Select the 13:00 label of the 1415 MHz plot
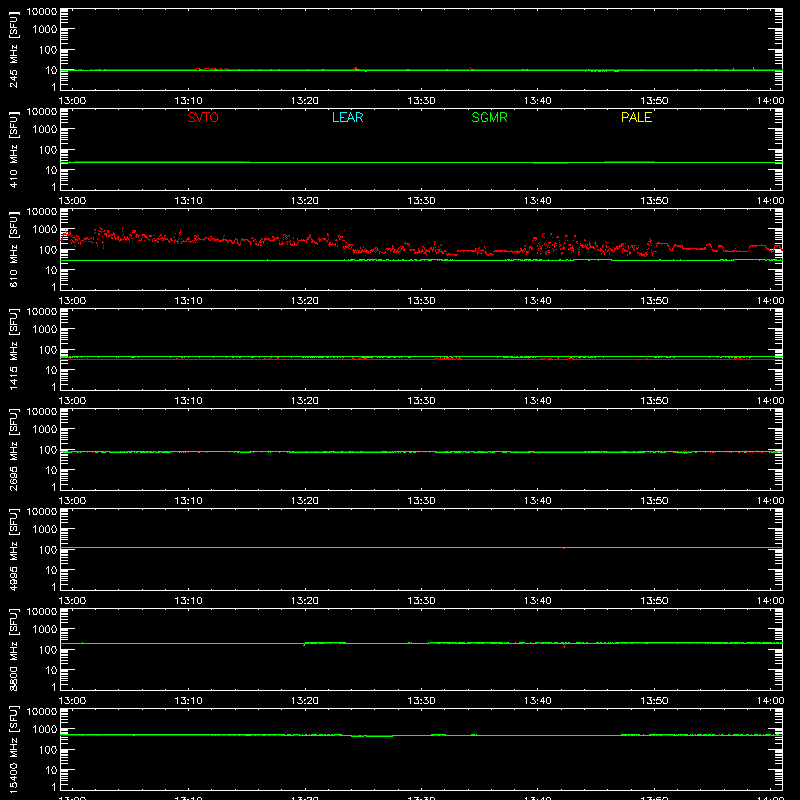Screen dimensions: 800x800 pyautogui.click(x=72, y=401)
